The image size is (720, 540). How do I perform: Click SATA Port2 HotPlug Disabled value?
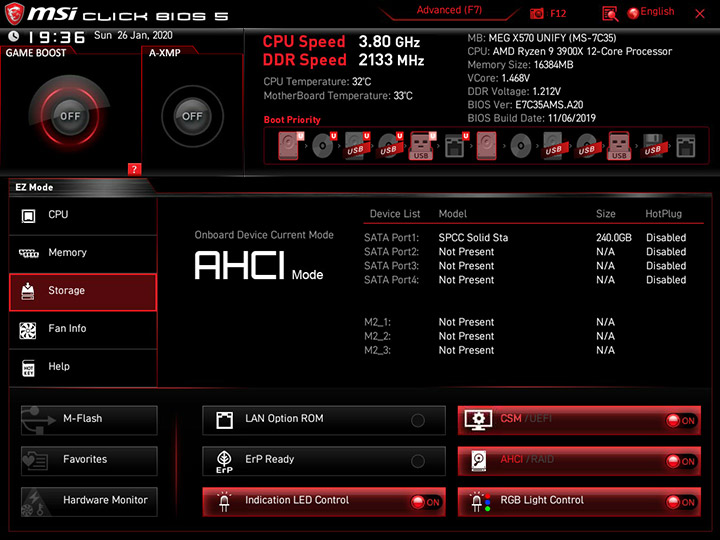click(666, 252)
